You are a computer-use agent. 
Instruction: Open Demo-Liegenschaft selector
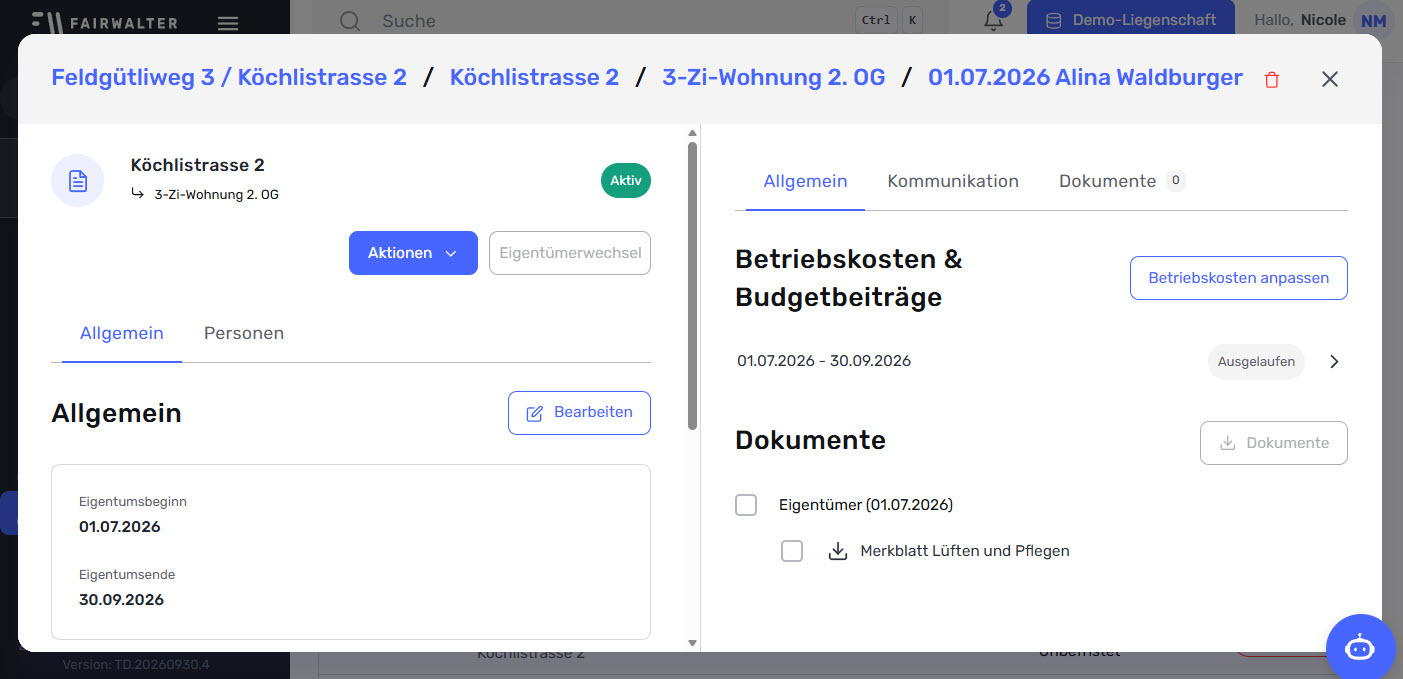click(1131, 20)
